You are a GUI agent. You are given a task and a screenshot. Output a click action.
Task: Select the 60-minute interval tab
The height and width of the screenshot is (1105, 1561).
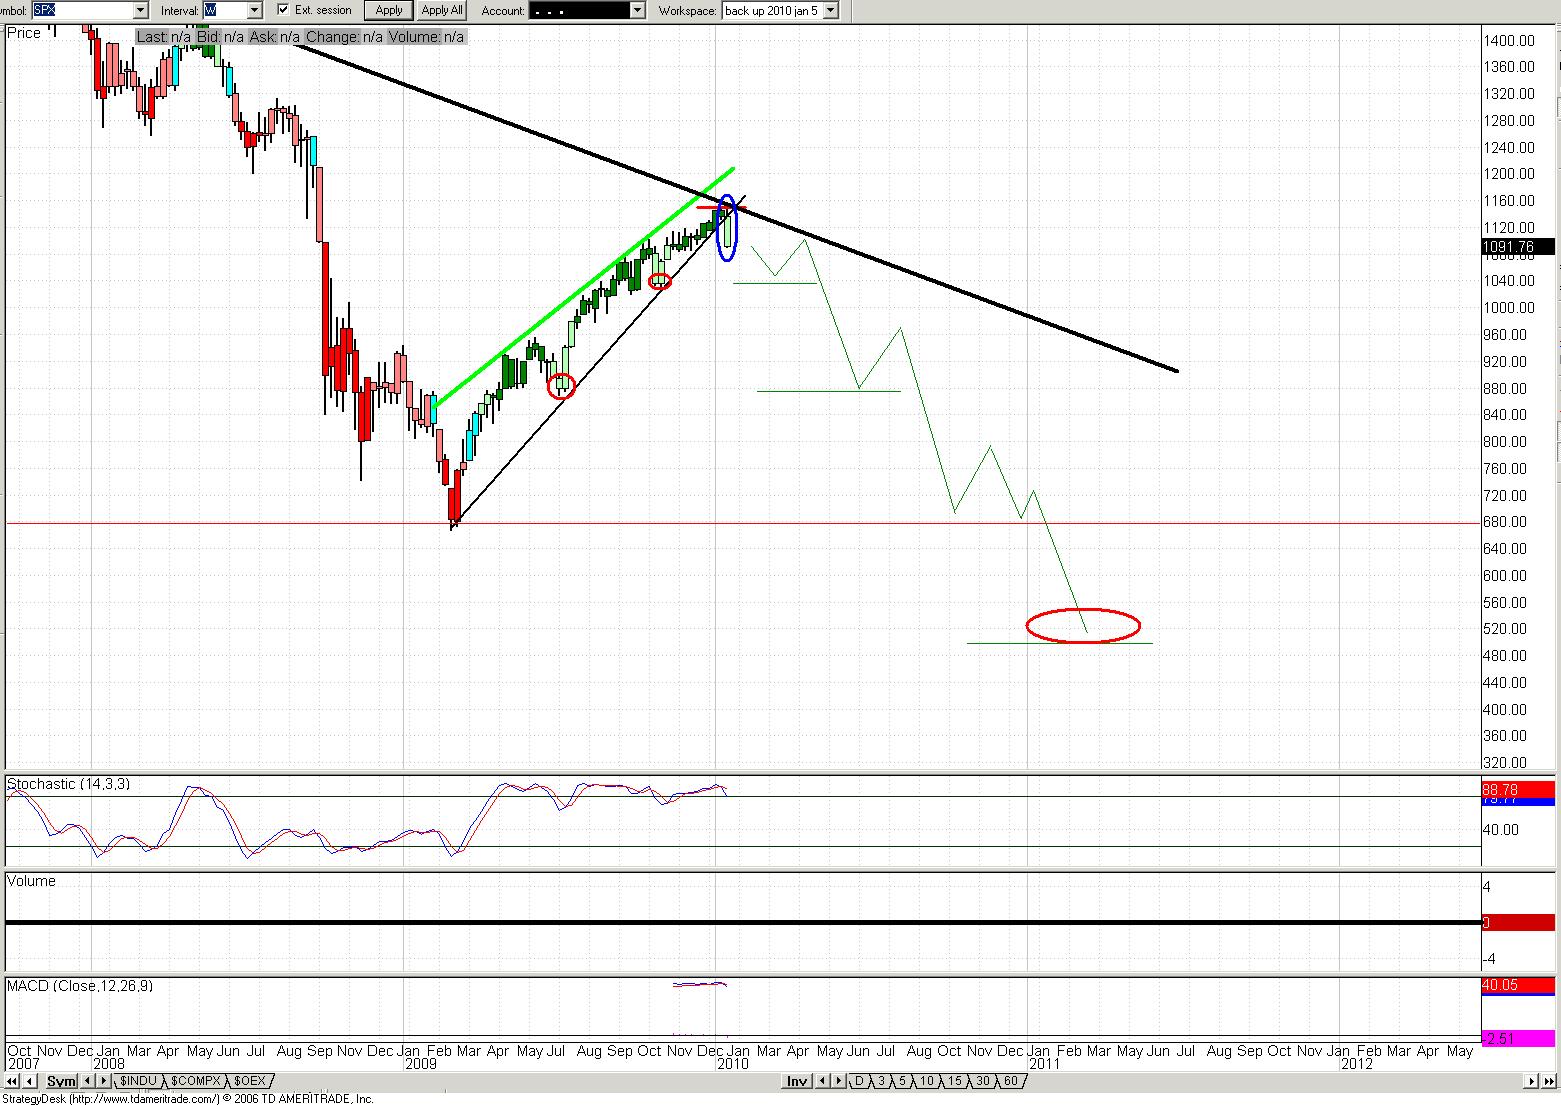pos(1010,1081)
